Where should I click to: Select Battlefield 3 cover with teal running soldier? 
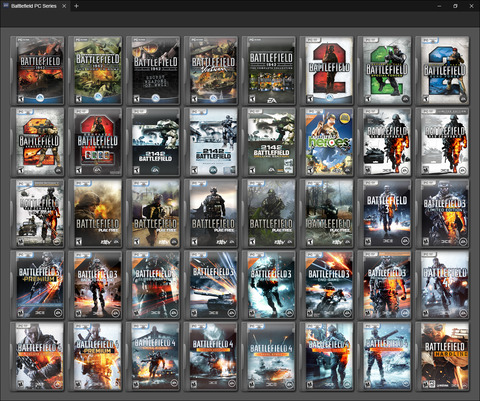tap(269, 285)
